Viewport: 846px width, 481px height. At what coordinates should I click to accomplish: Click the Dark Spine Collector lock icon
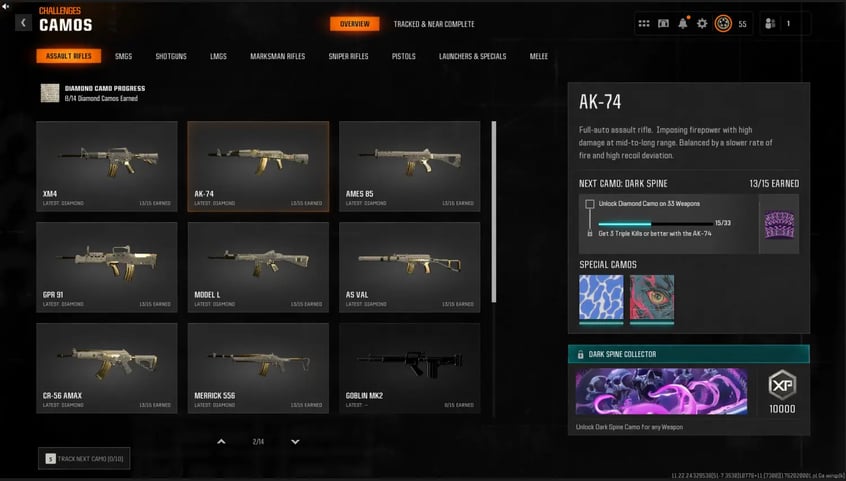(581, 355)
